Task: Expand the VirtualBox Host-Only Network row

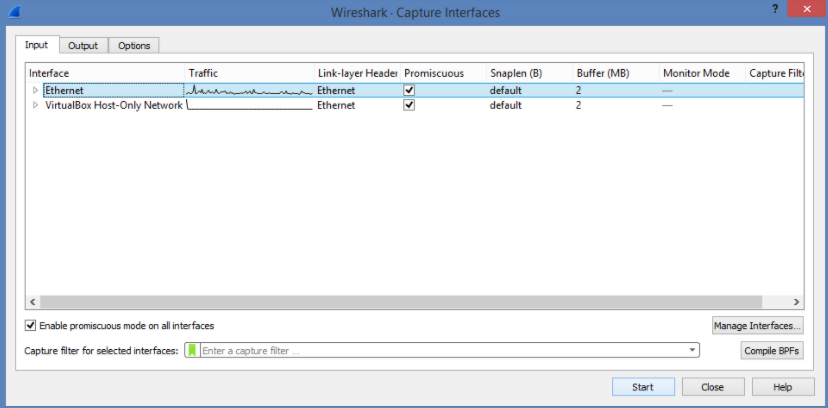Action: (x=35, y=105)
